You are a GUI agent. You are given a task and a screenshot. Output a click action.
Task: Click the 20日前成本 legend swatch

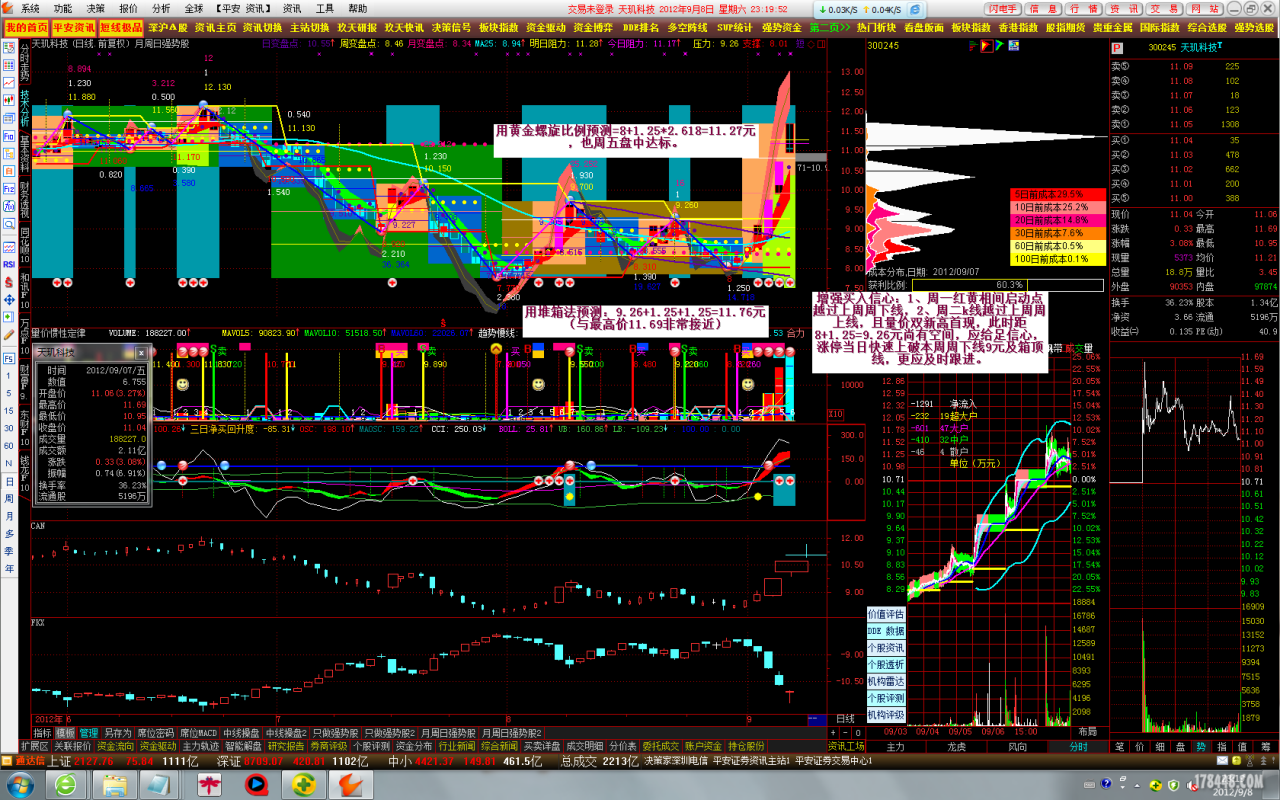point(1057,220)
